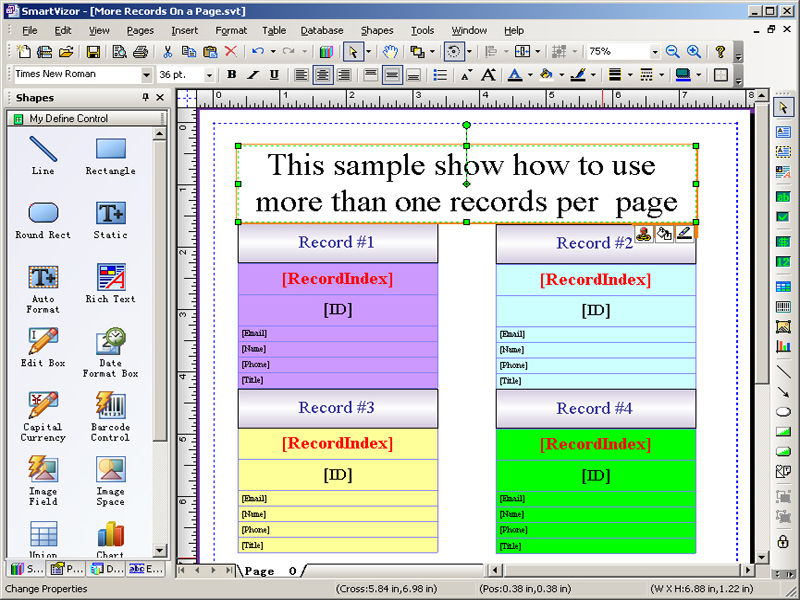This screenshot has height=600, width=800.
Task: Open the font name dropdown
Action: (146, 75)
